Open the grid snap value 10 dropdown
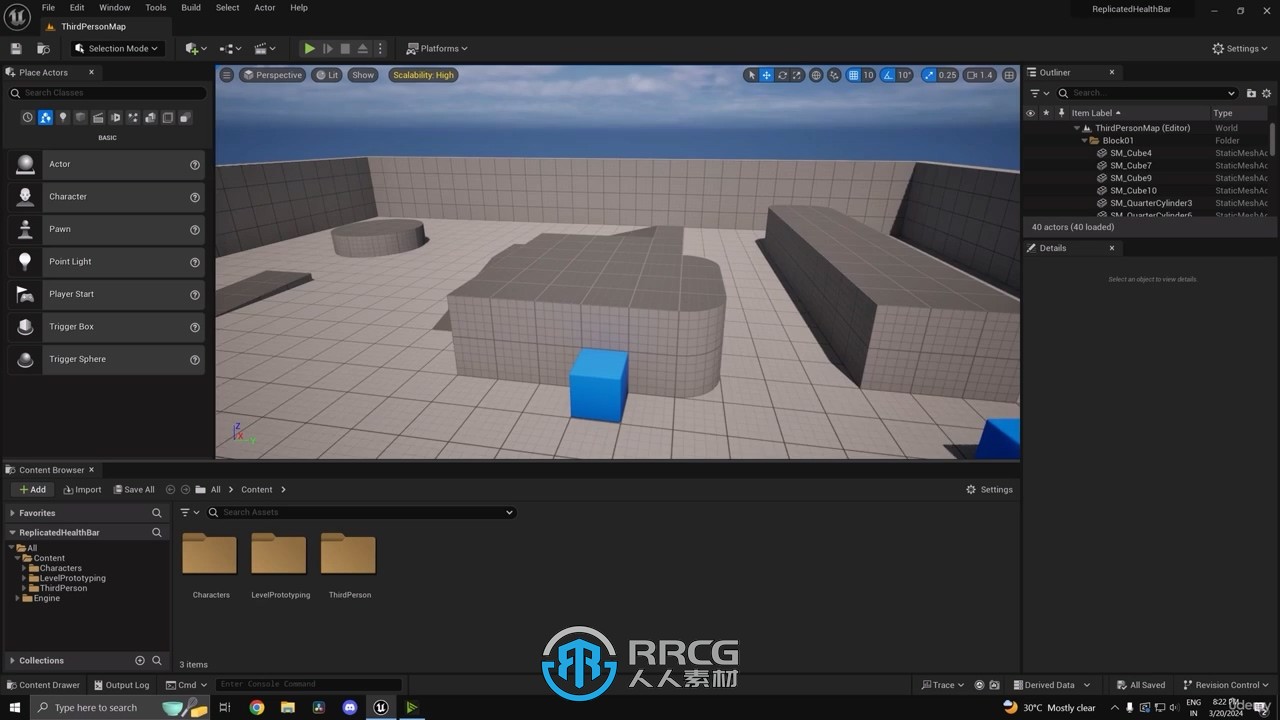 pos(868,75)
